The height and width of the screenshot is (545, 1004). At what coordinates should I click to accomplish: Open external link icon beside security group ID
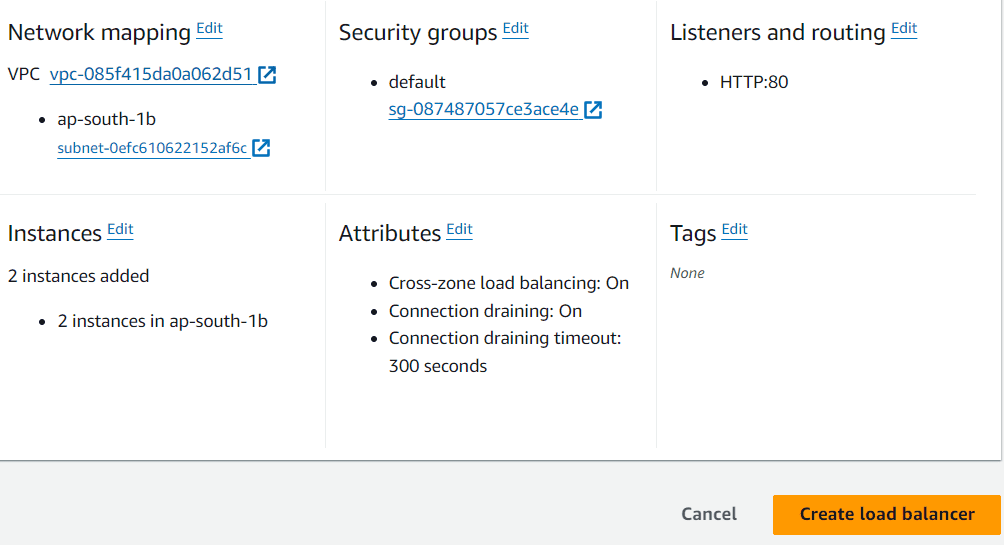593,110
